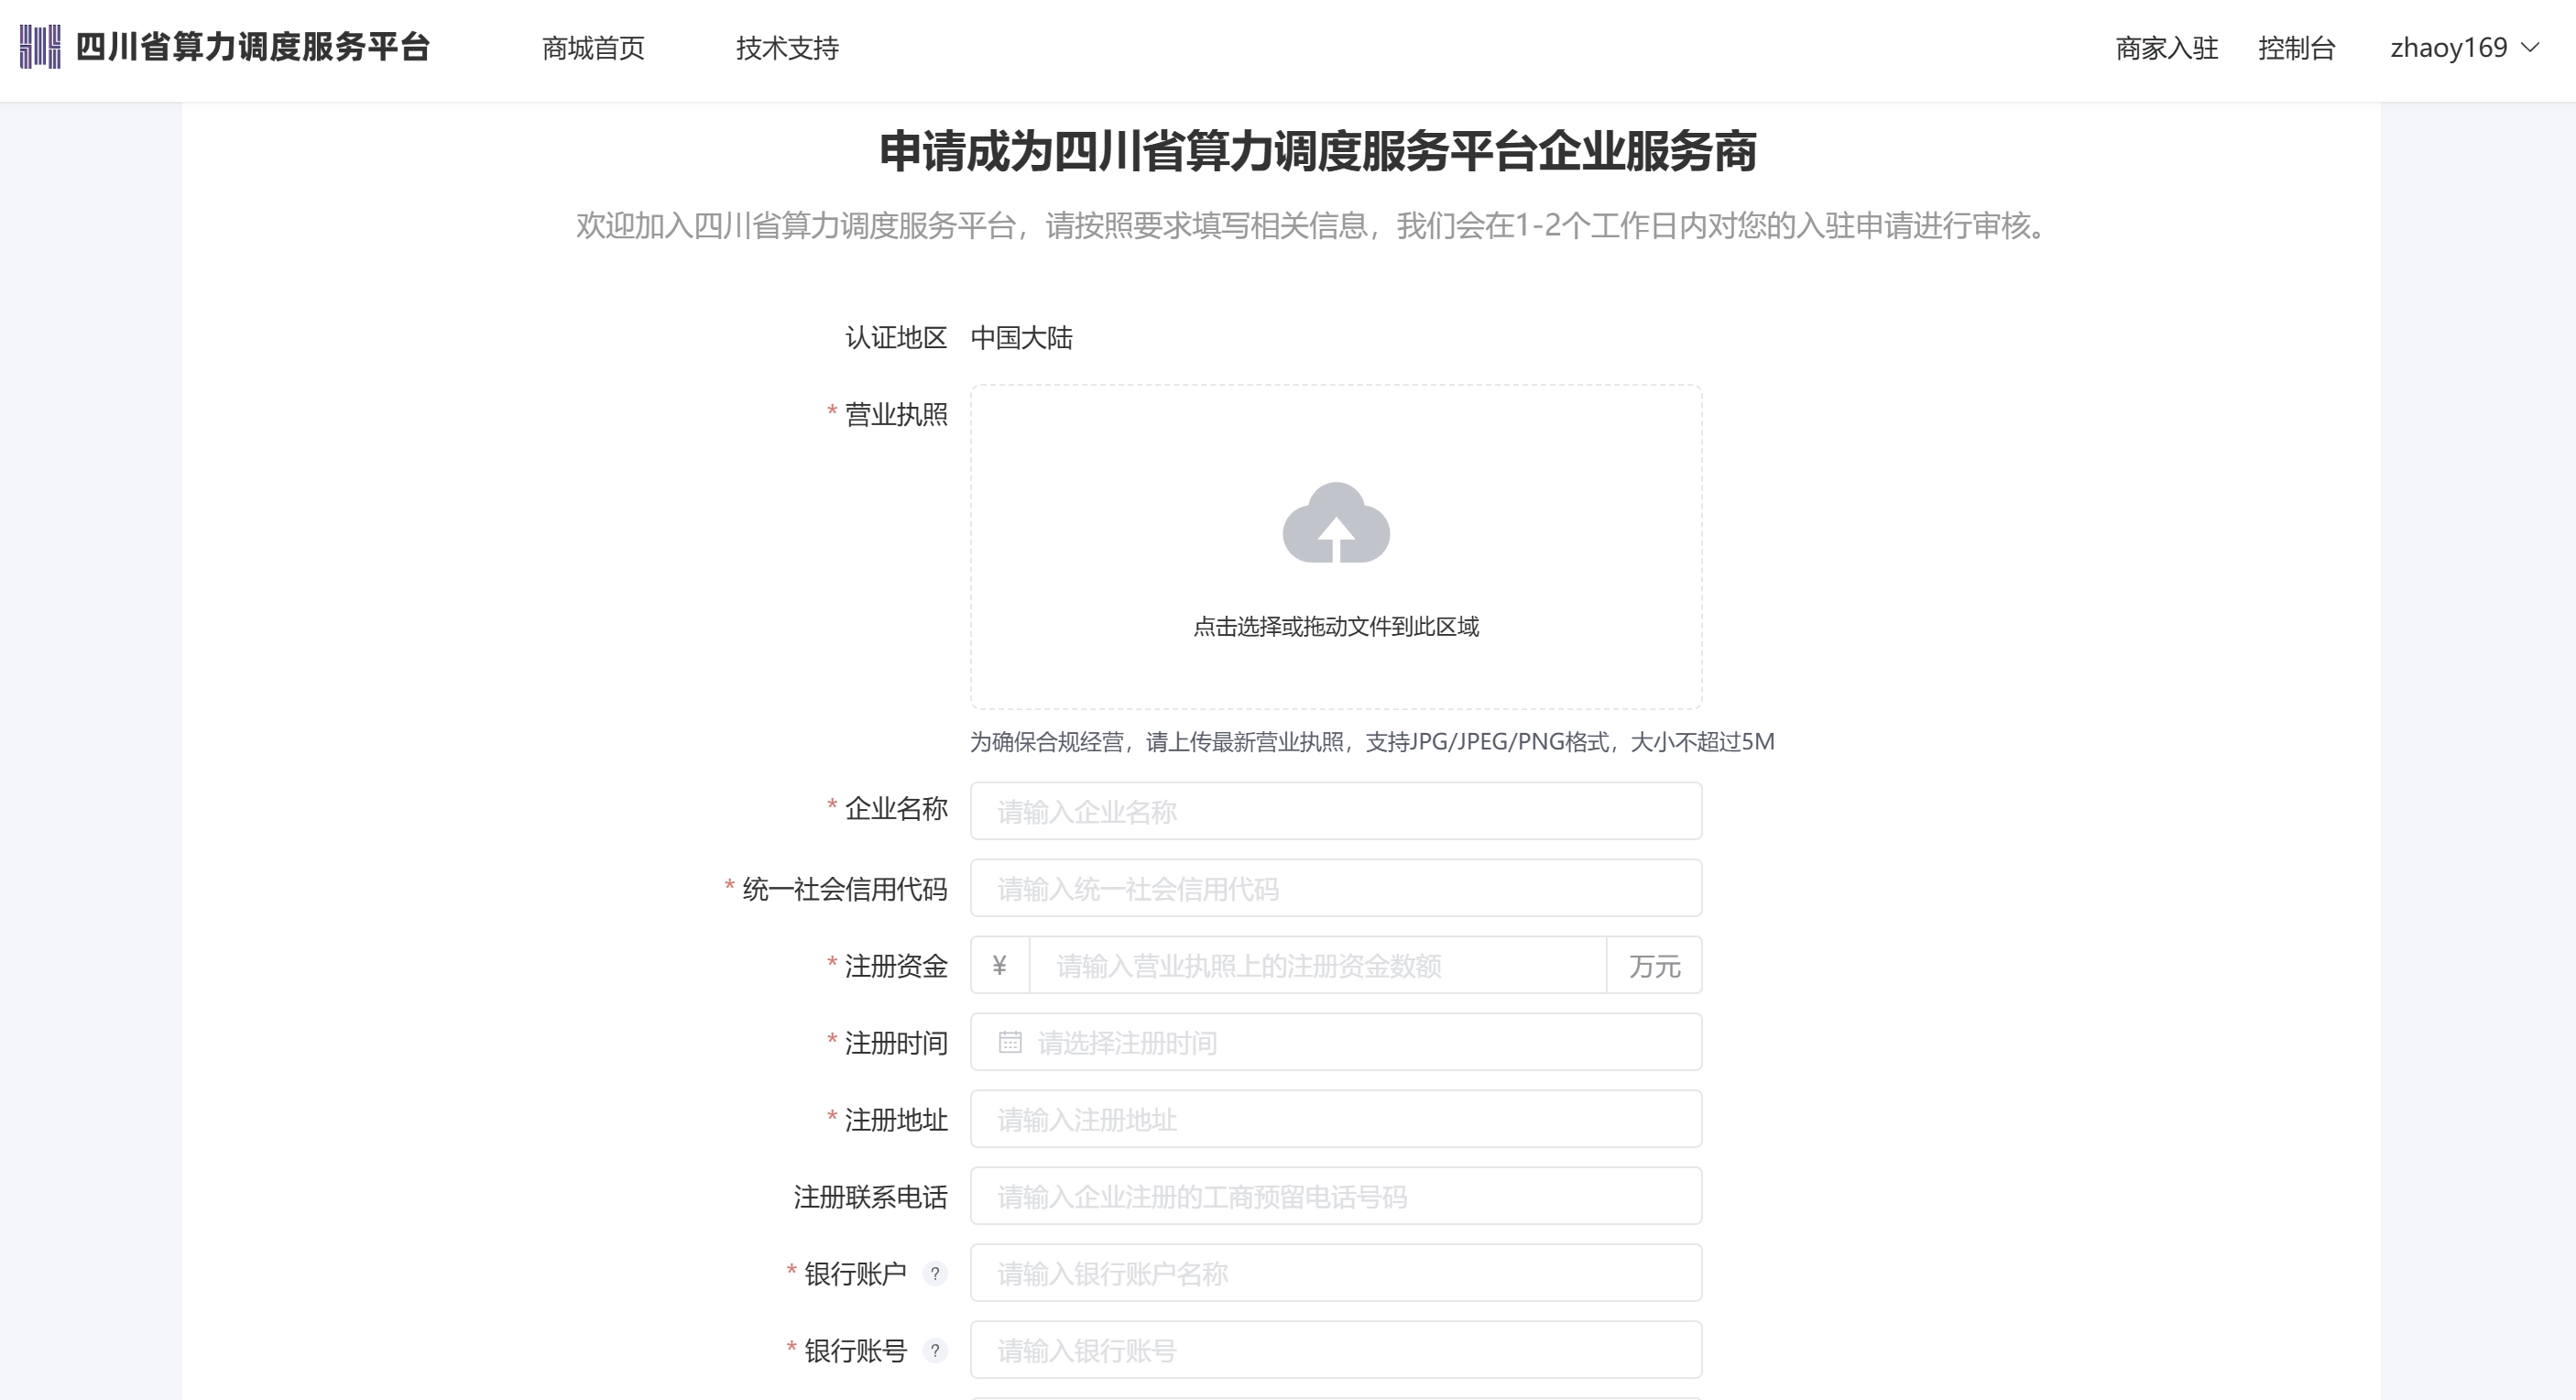Click the 四川省算力调度服务平台 site title
The image size is (2576, 1400).
[x=253, y=47]
